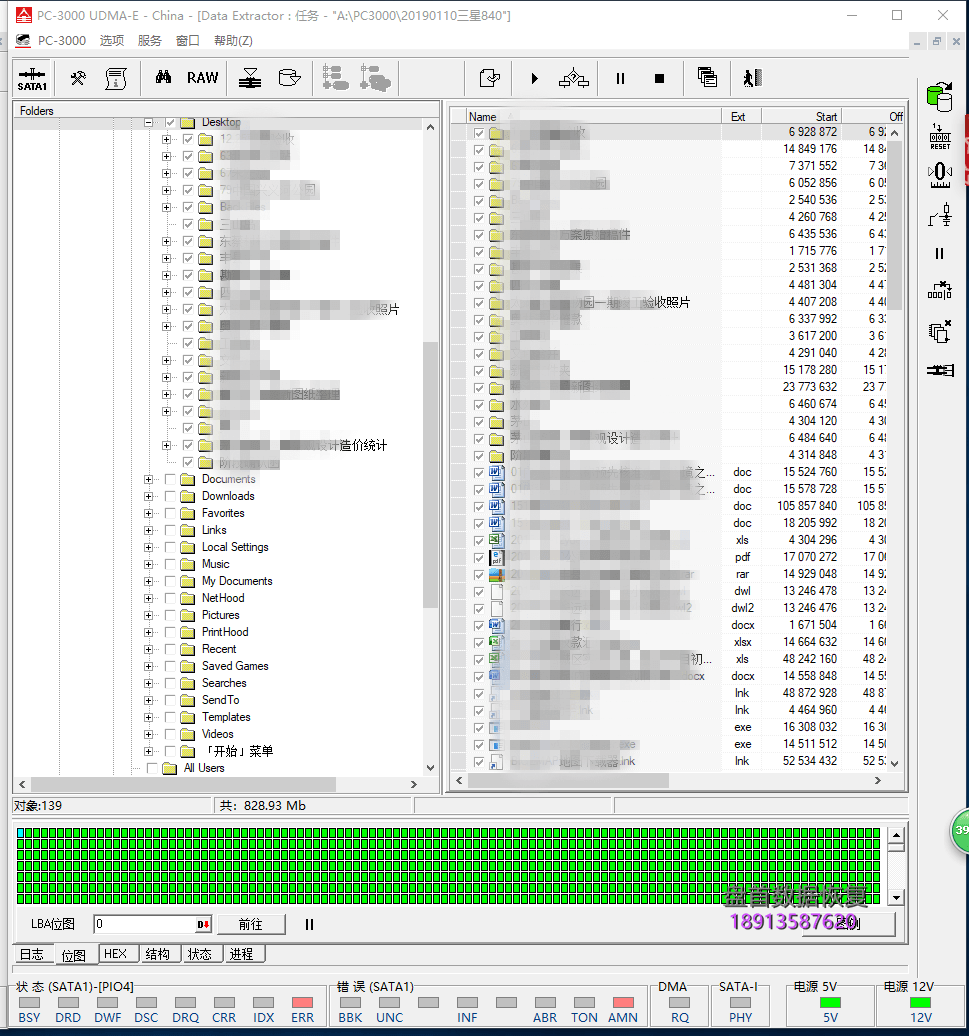Click the connector plug icon in sidebar

click(940, 370)
